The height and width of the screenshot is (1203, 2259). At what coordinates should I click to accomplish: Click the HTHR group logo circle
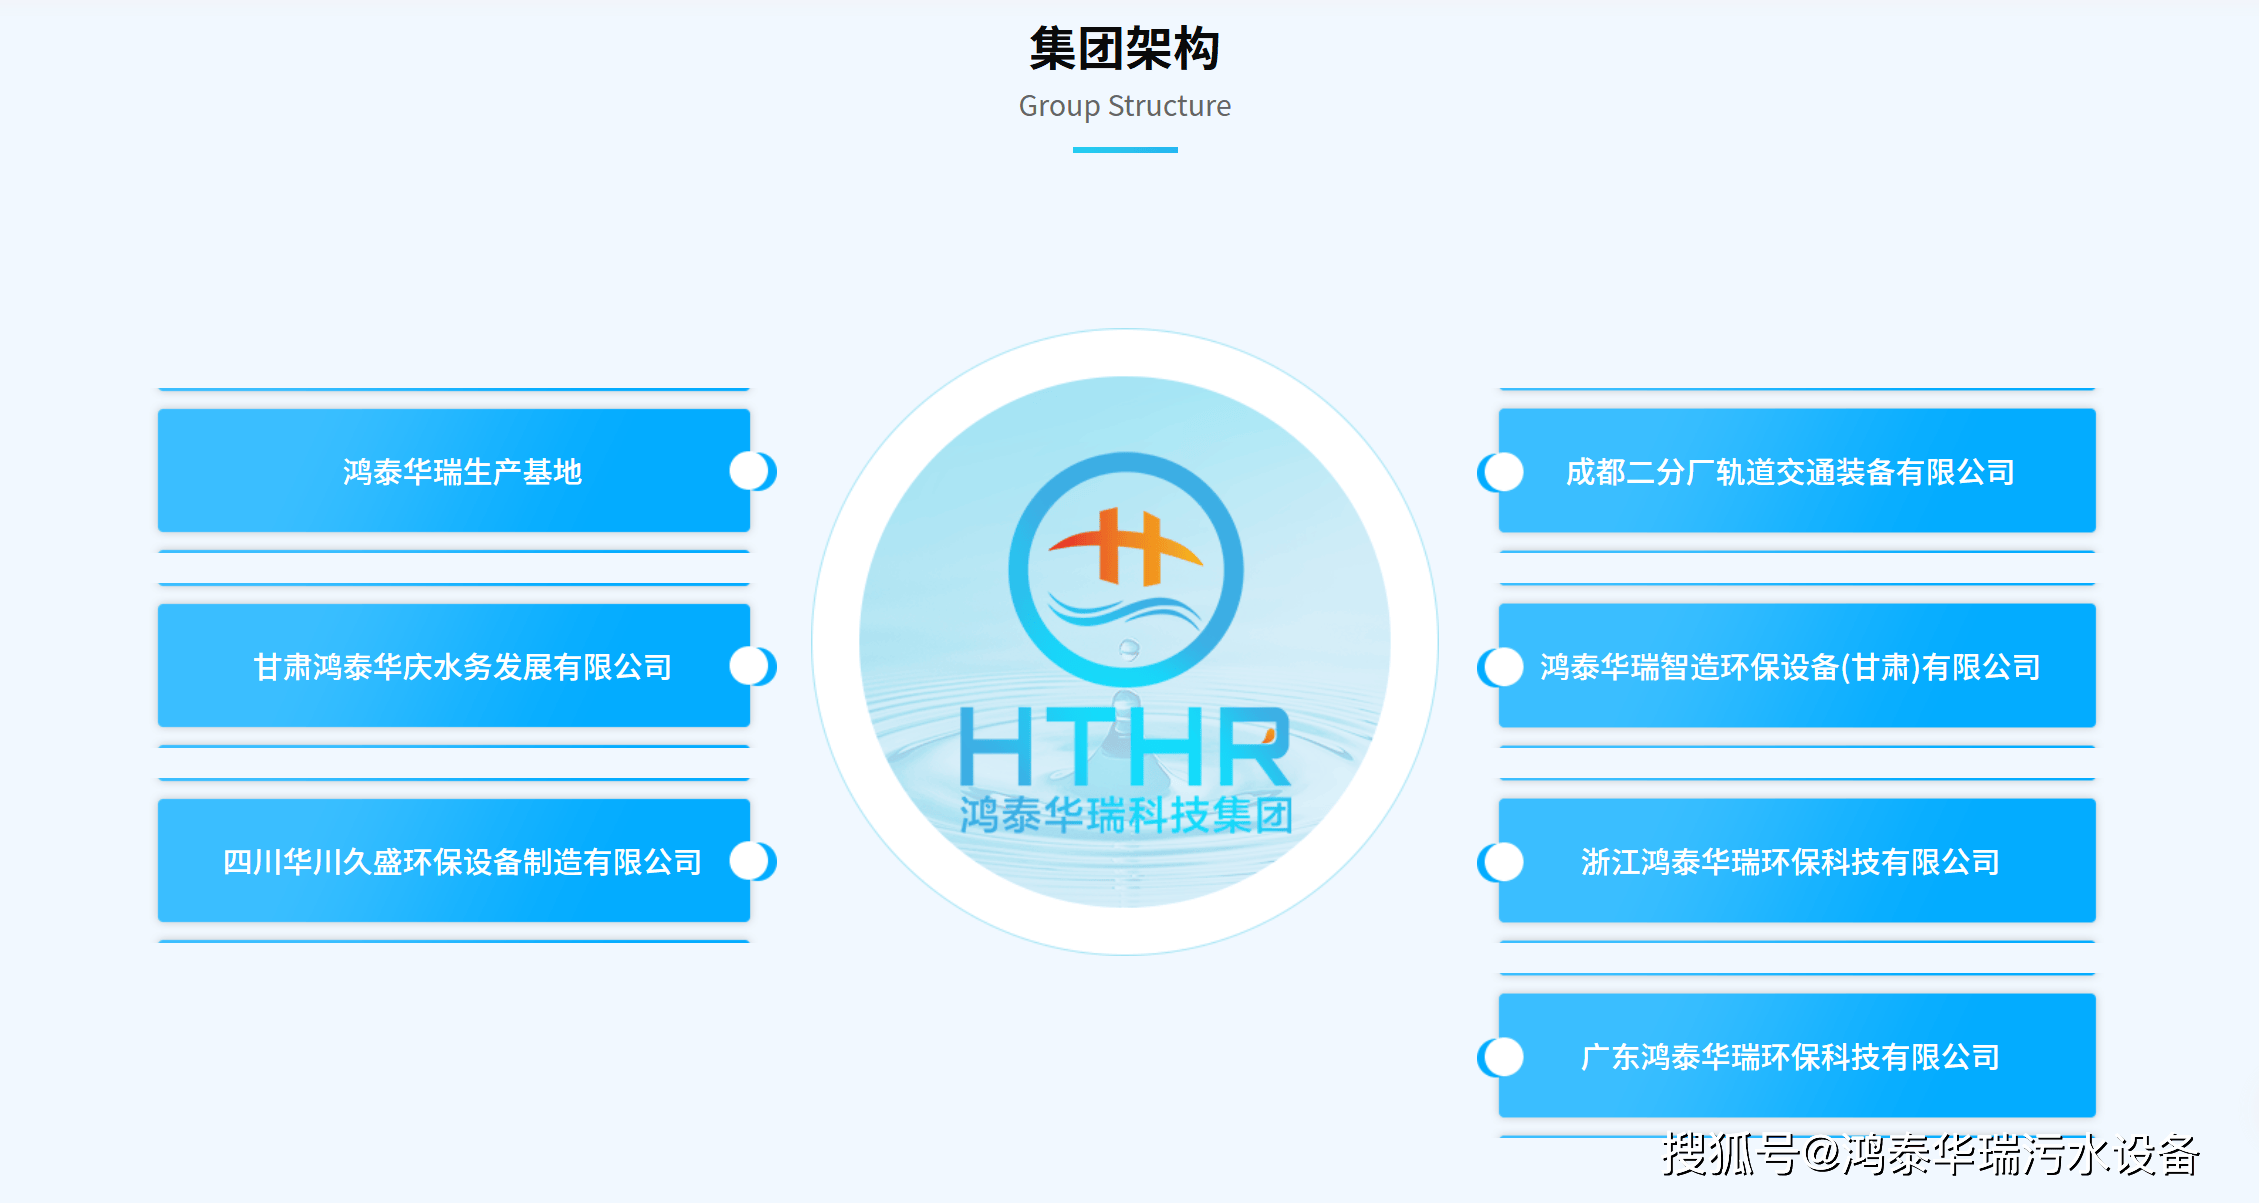[1124, 641]
